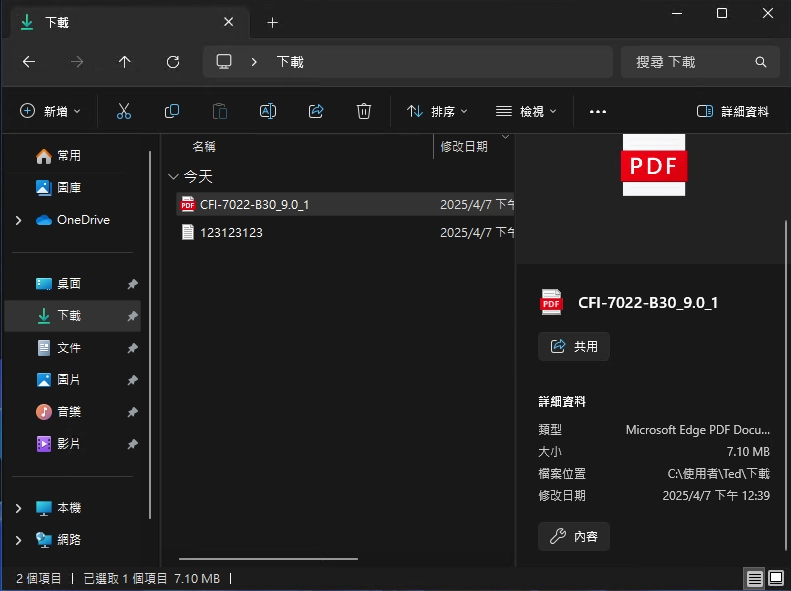
Task: Sort by the 修改日期 column header
Action: coord(464,147)
